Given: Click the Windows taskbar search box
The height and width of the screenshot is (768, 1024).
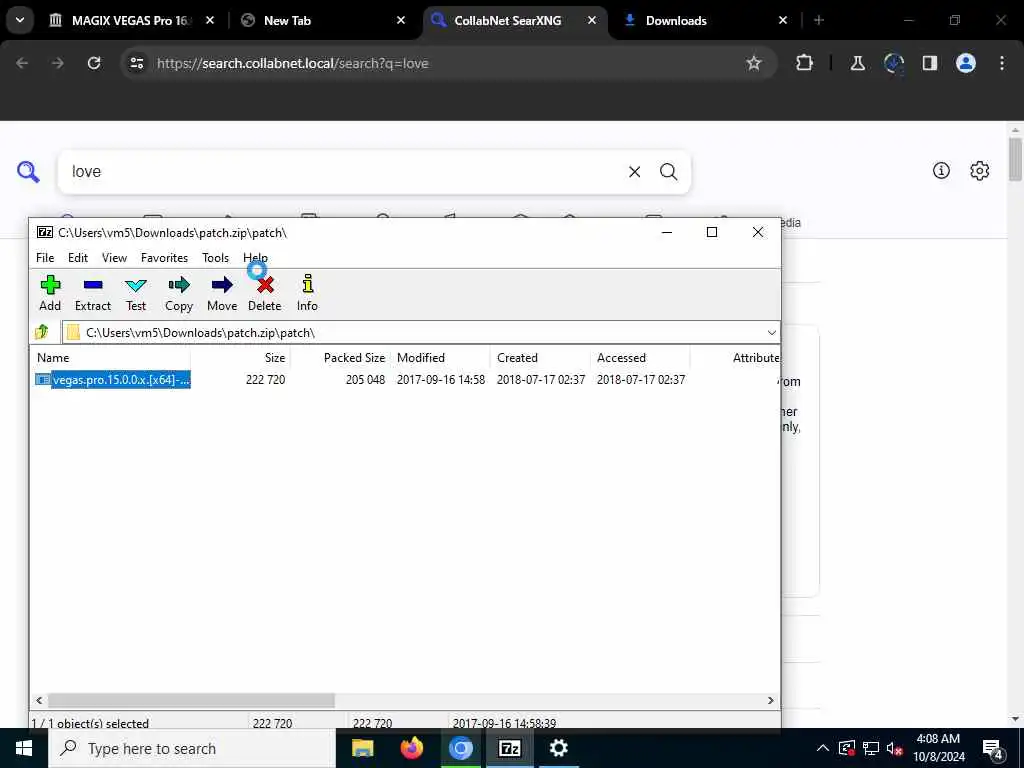Looking at the screenshot, I should click(191, 748).
